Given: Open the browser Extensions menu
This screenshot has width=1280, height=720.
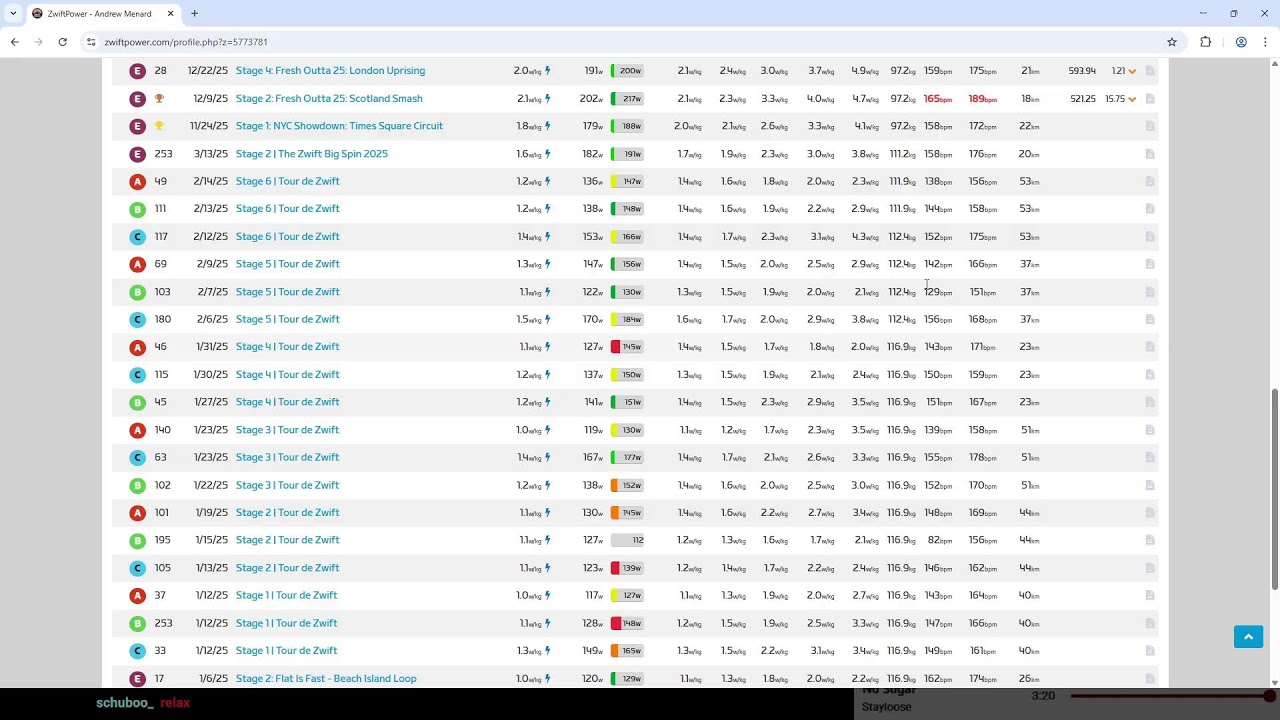Looking at the screenshot, I should [1206, 42].
